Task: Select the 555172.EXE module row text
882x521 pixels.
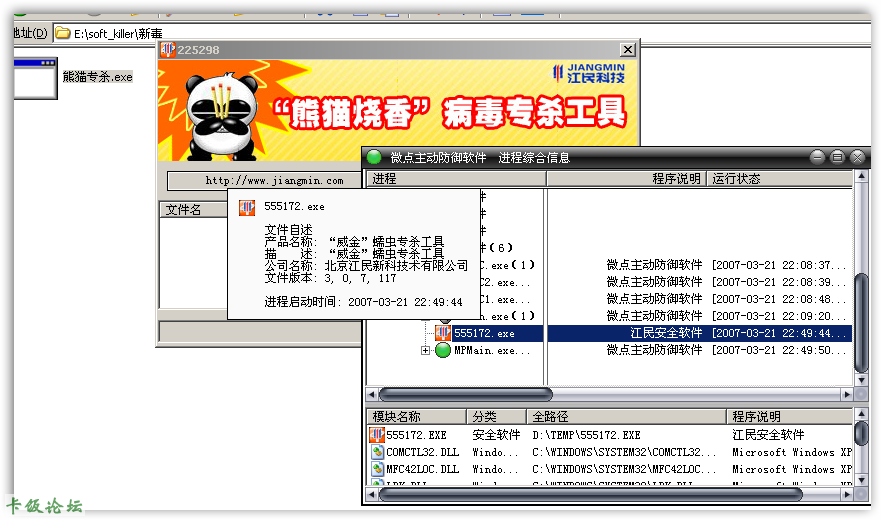Action: [416, 435]
